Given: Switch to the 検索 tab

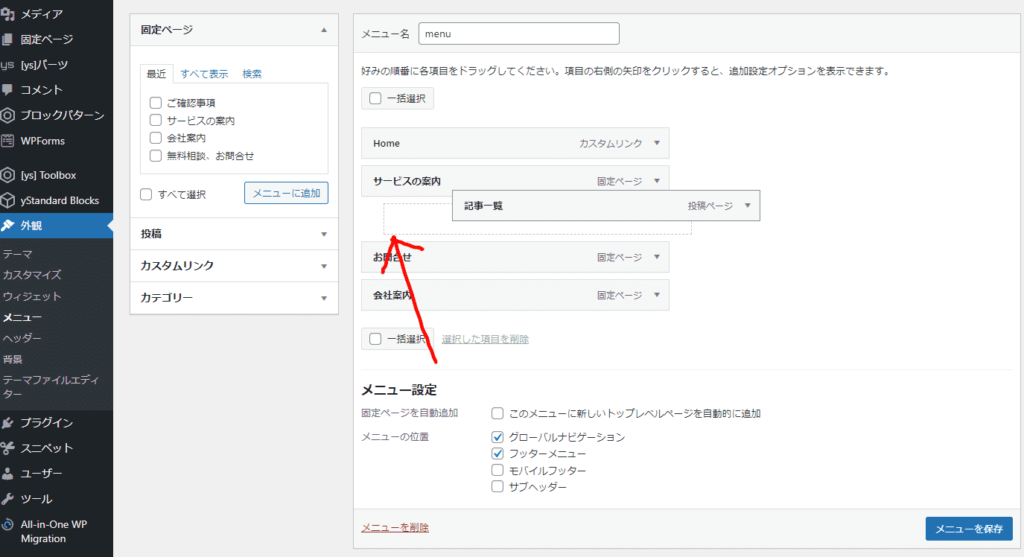Looking at the screenshot, I should [252, 74].
